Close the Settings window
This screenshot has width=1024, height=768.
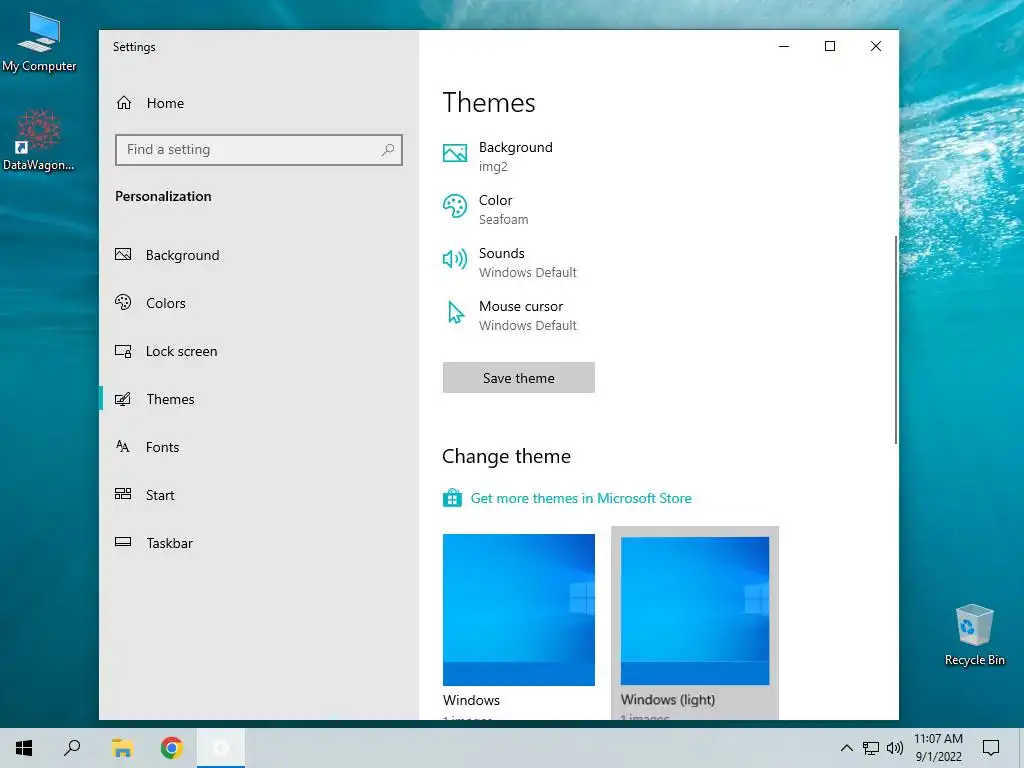coord(876,46)
